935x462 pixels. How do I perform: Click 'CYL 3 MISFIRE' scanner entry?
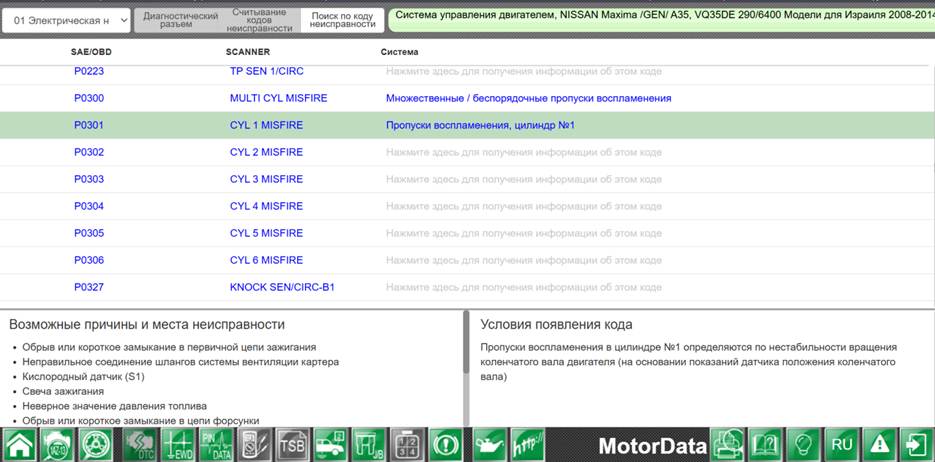pos(266,179)
